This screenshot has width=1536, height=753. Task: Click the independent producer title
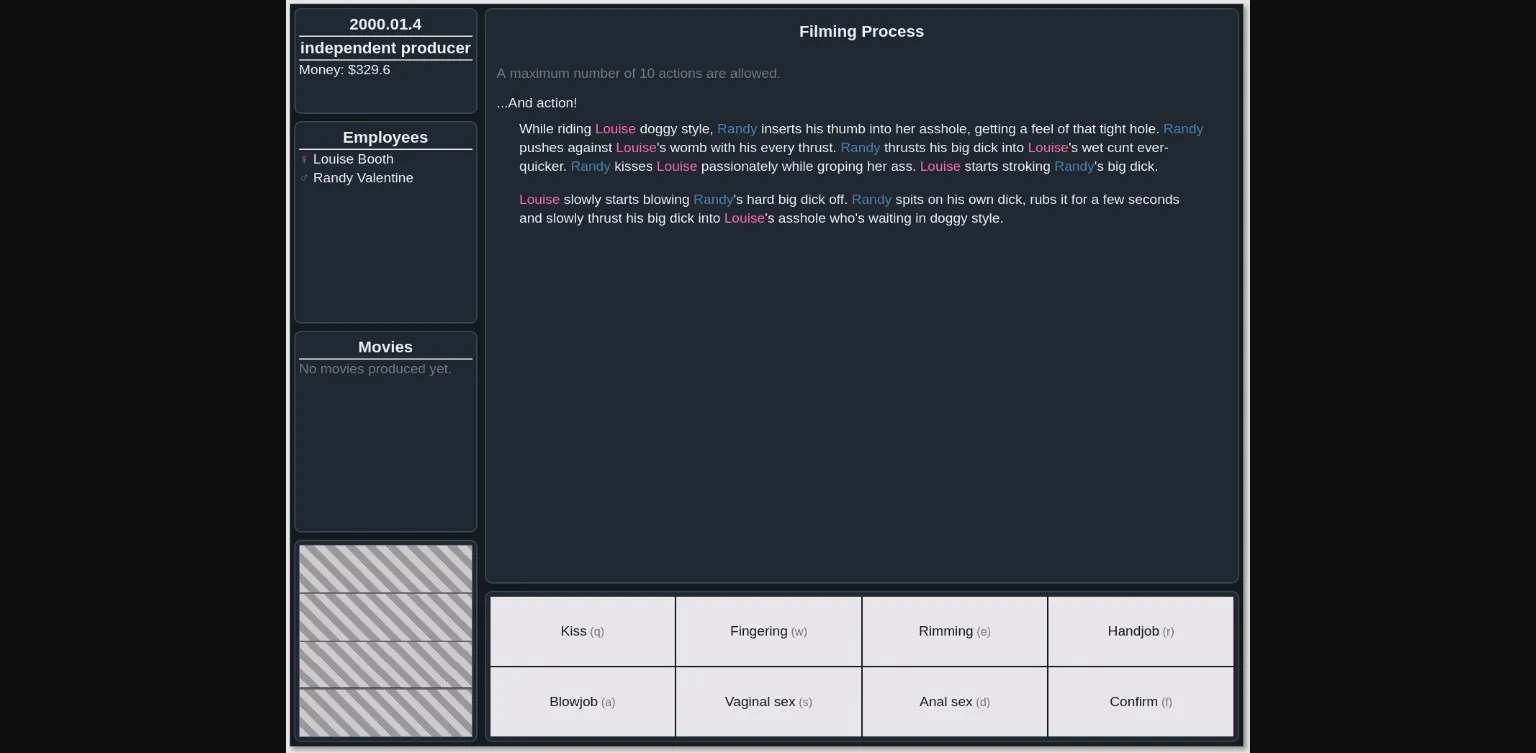tap(385, 47)
